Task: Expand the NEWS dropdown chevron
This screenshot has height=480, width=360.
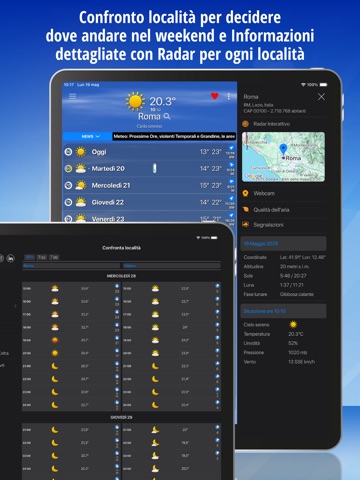Action: 98,136
